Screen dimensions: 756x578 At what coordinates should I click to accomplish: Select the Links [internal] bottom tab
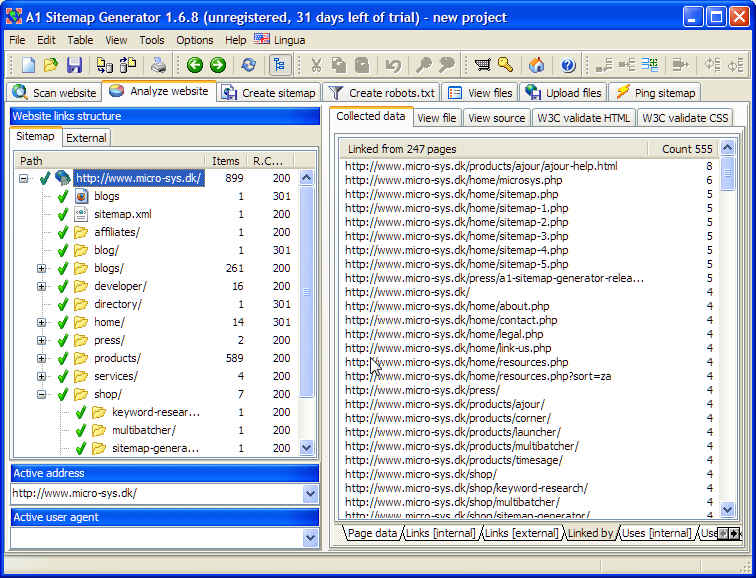(441, 533)
